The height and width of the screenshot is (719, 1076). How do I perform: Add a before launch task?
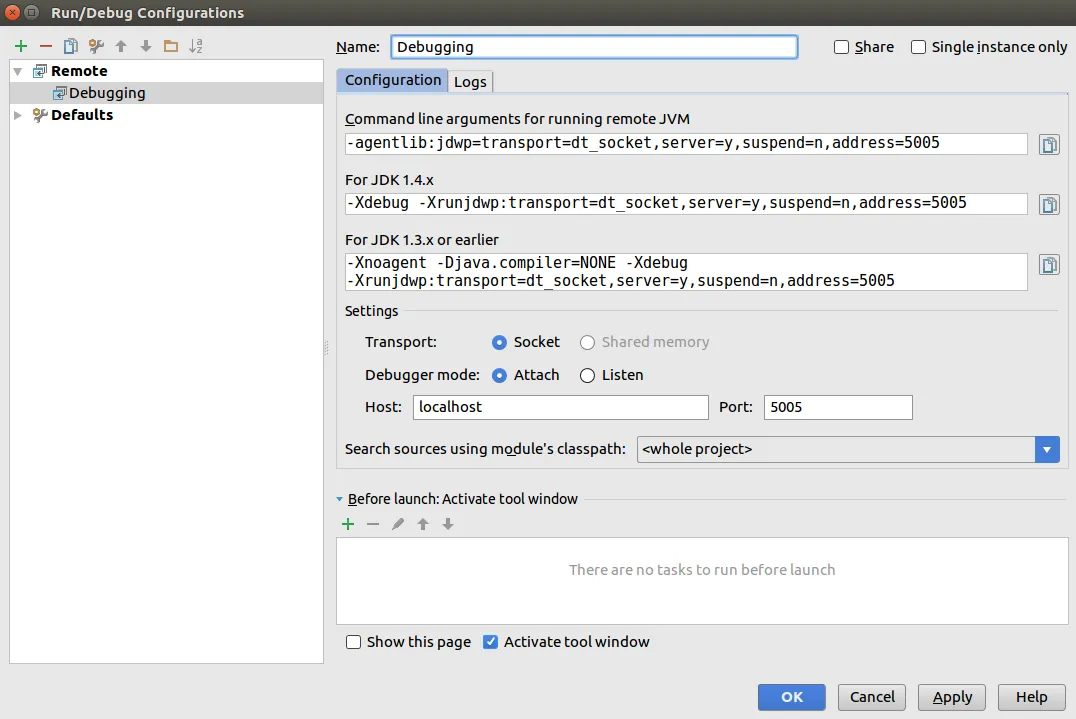click(348, 524)
